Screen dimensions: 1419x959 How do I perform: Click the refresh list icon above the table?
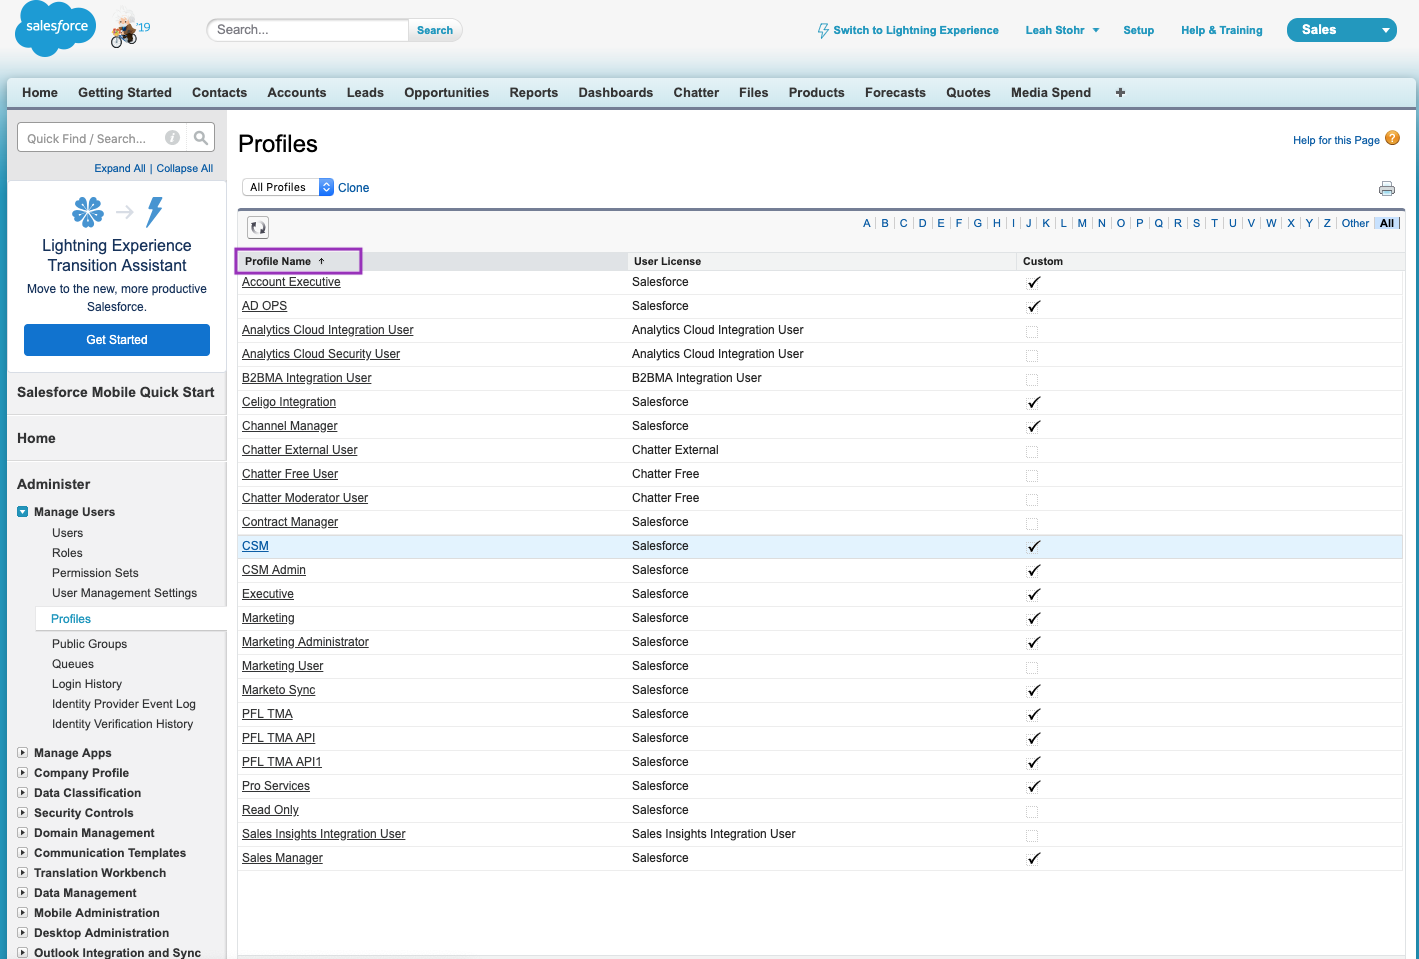point(258,227)
